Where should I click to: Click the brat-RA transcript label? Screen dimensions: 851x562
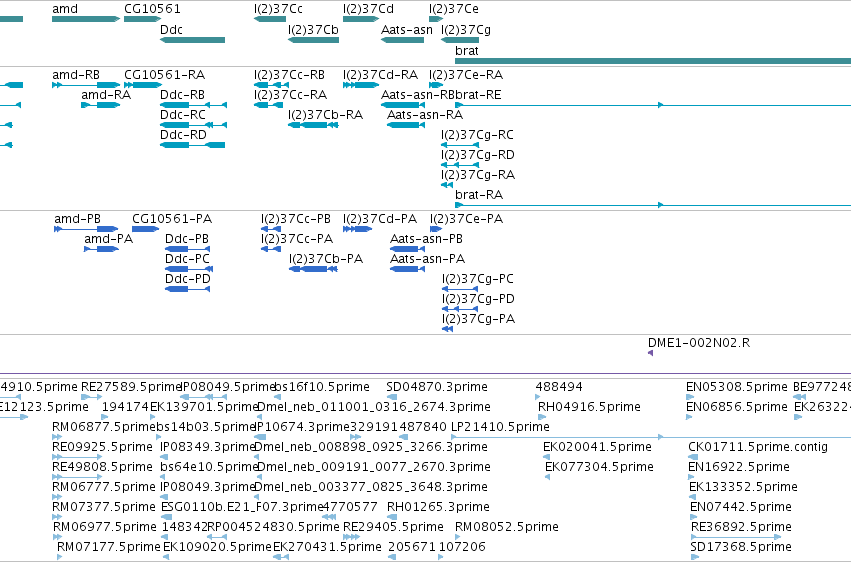479,195
